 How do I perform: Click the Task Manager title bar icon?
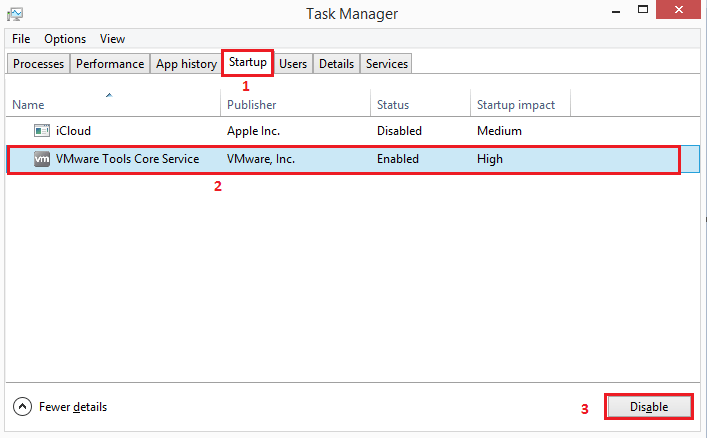coord(15,14)
